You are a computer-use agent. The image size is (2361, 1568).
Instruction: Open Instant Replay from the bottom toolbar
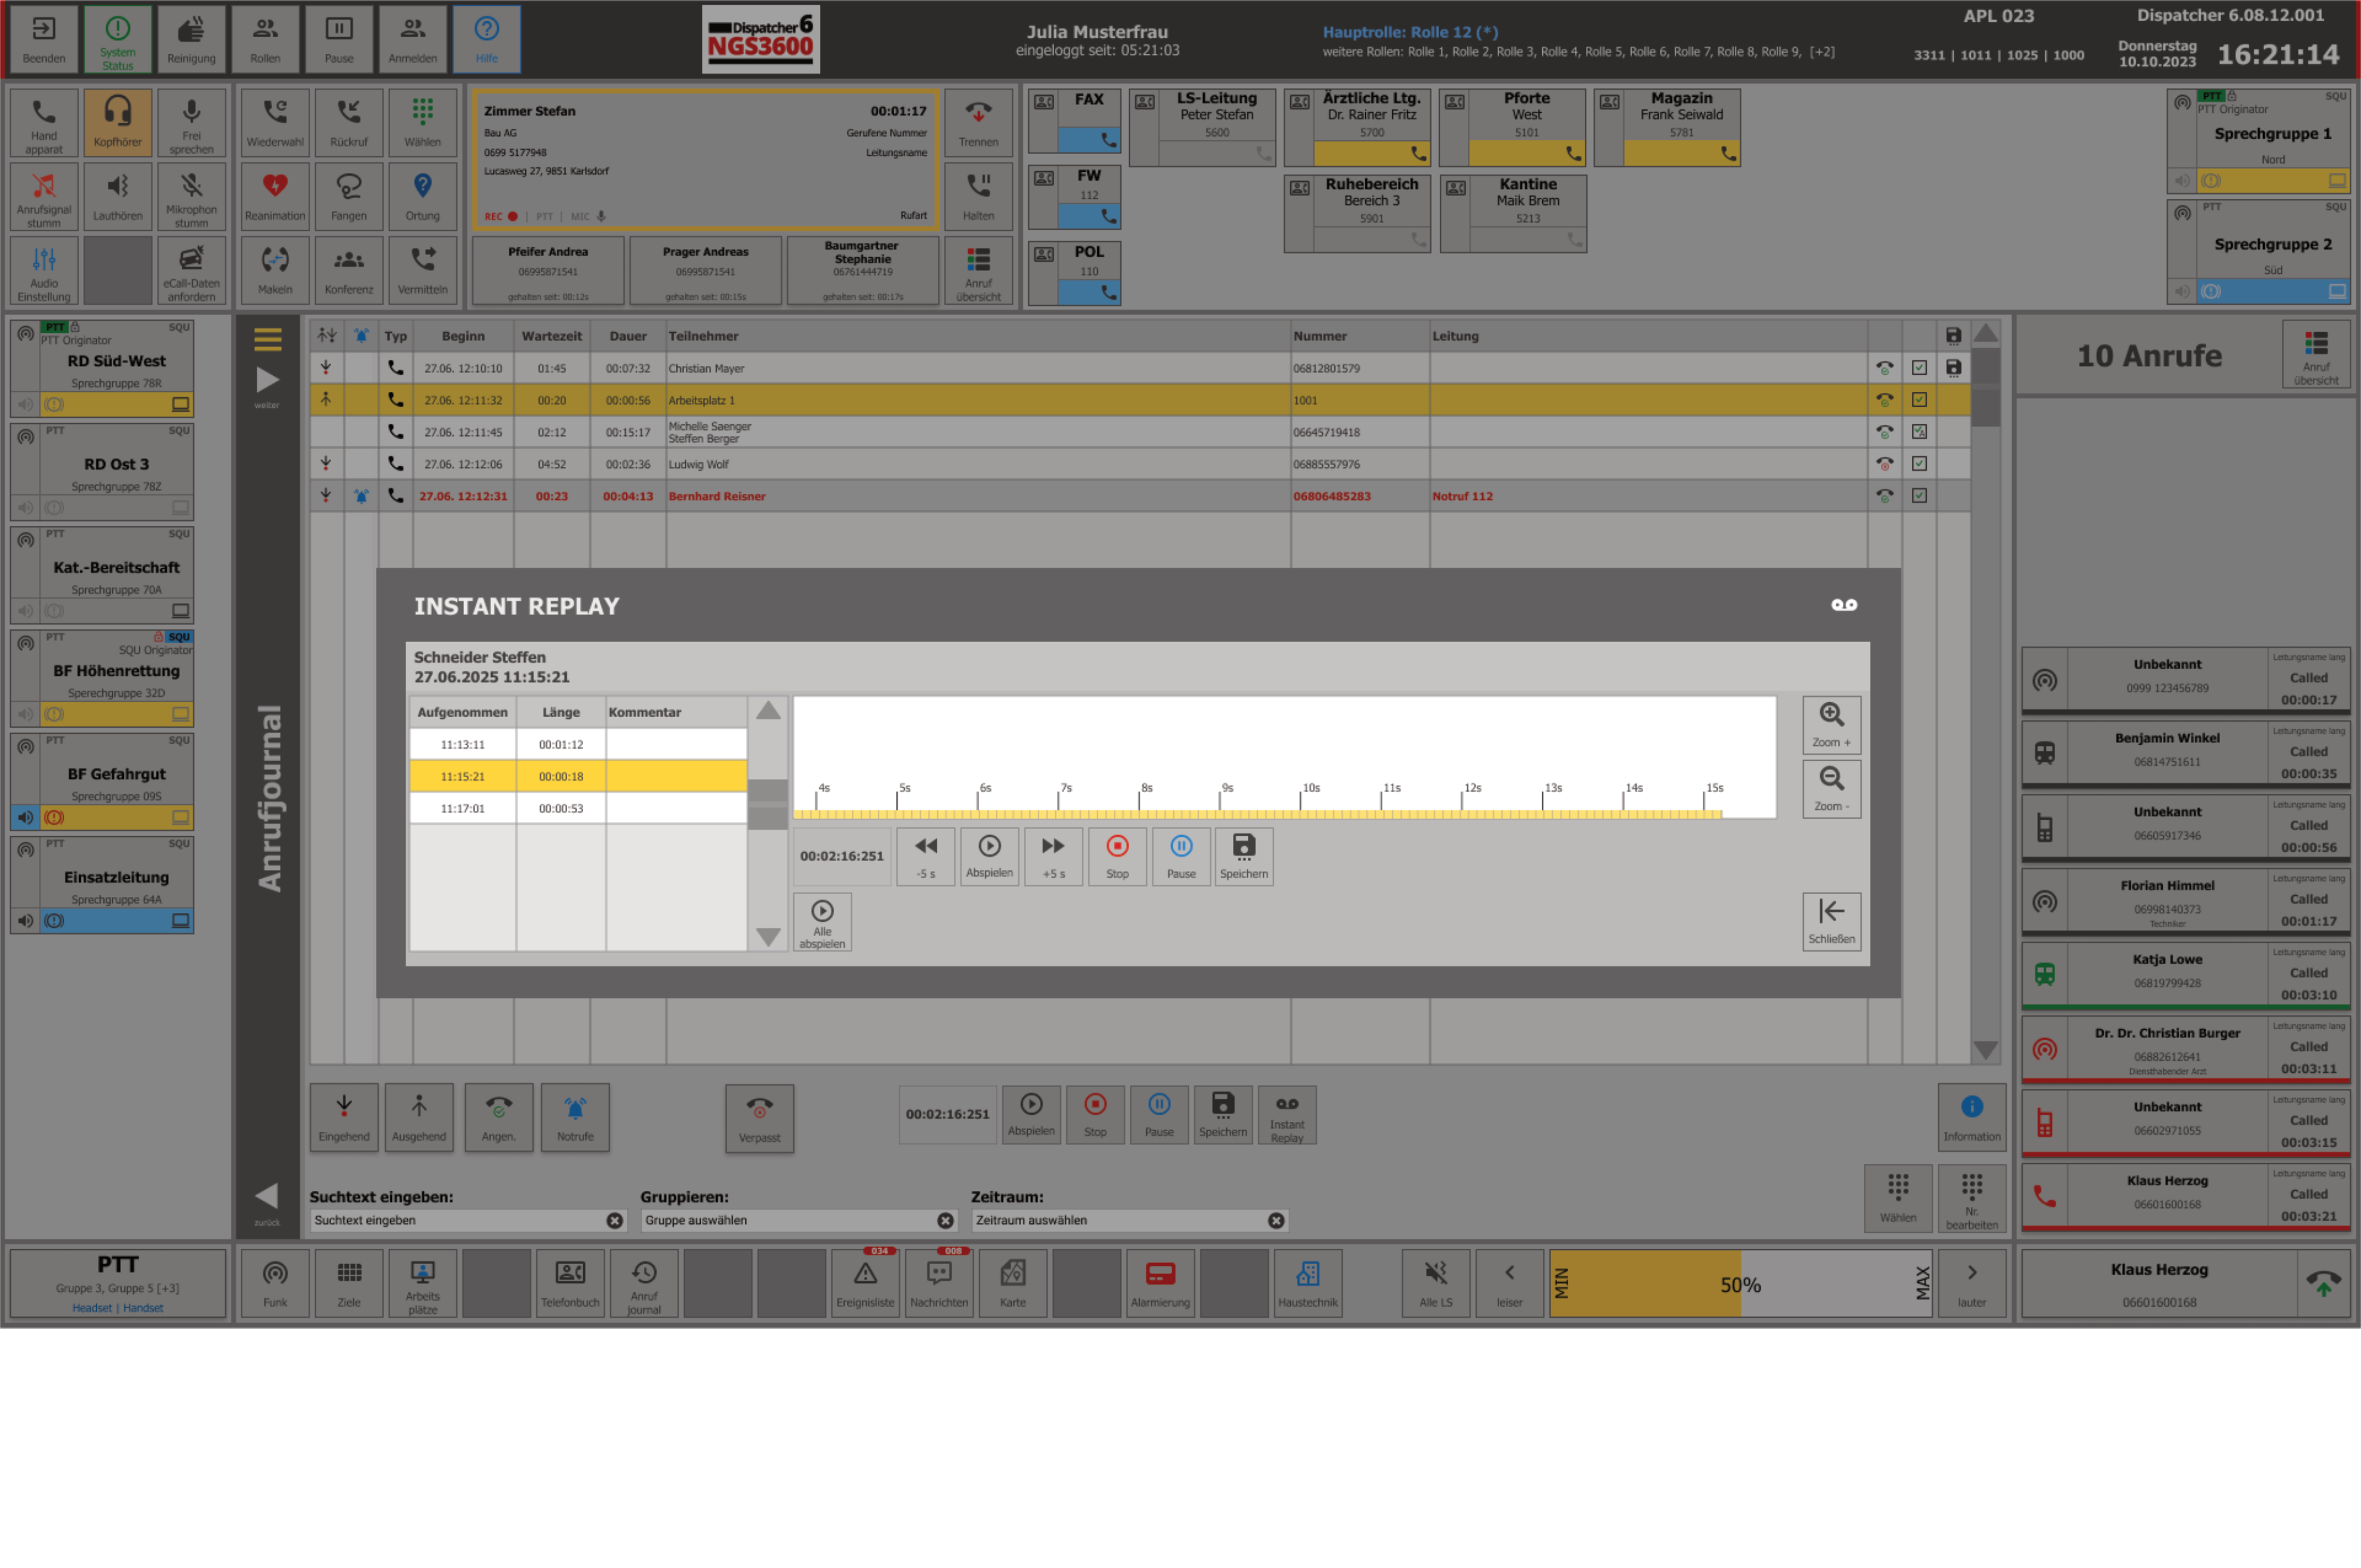point(1287,1115)
